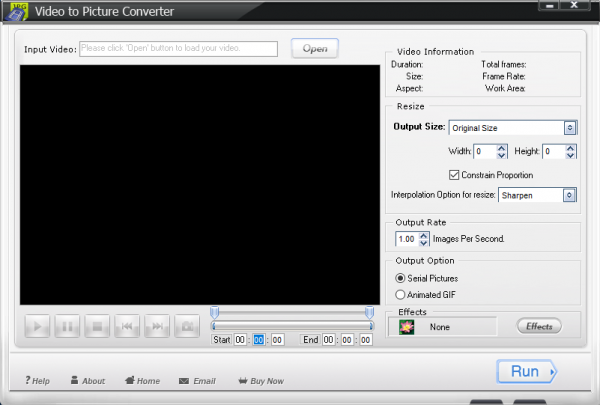Click the Run button
Viewport: 600px width, 405px height.
pyautogui.click(x=527, y=372)
